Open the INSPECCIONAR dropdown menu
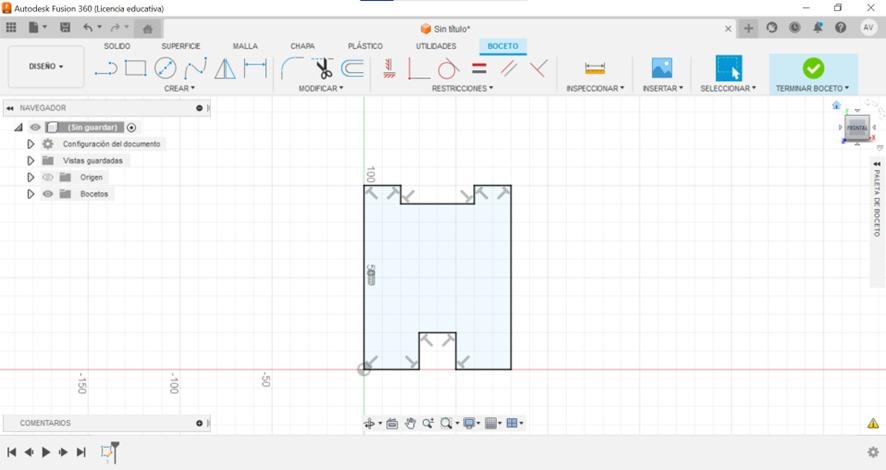Screen dimensions: 886x470 pos(595,89)
